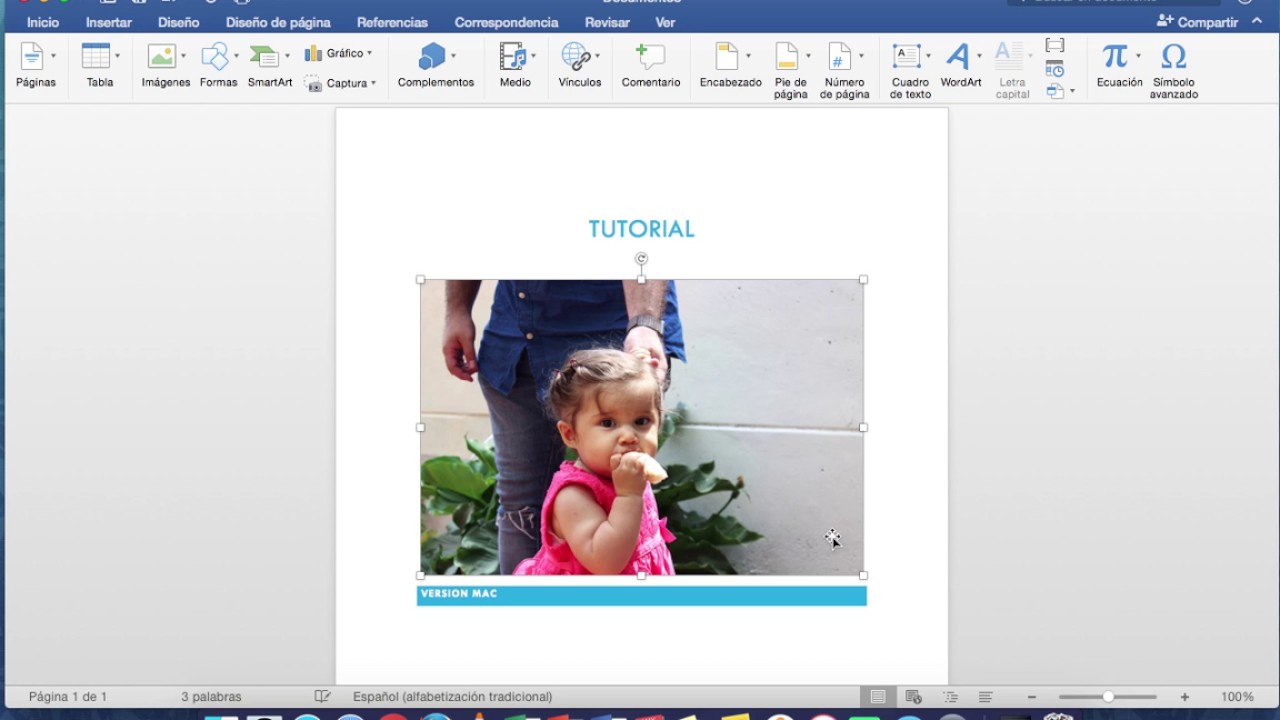
Task: Expand the Imágenes dropdown arrow
Action: [x=183, y=56]
